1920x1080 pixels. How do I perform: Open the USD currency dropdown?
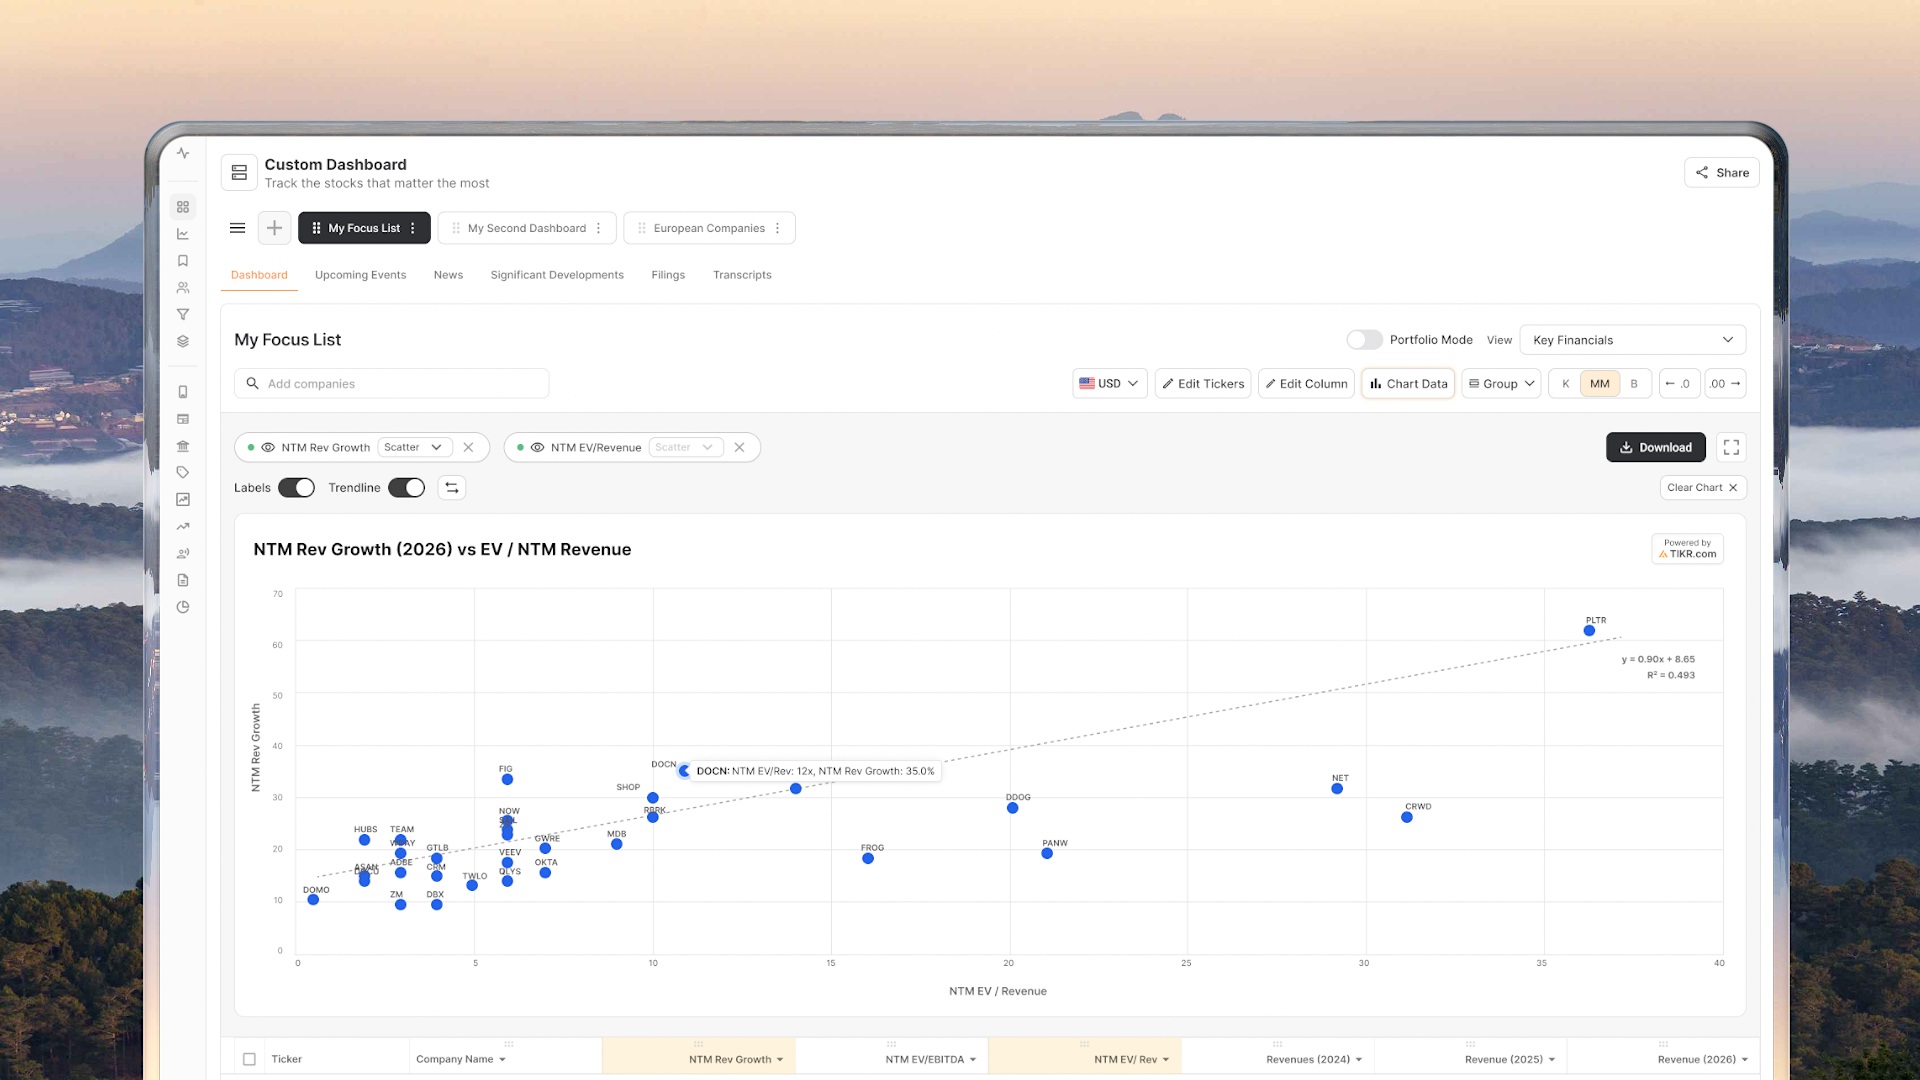tap(1109, 384)
